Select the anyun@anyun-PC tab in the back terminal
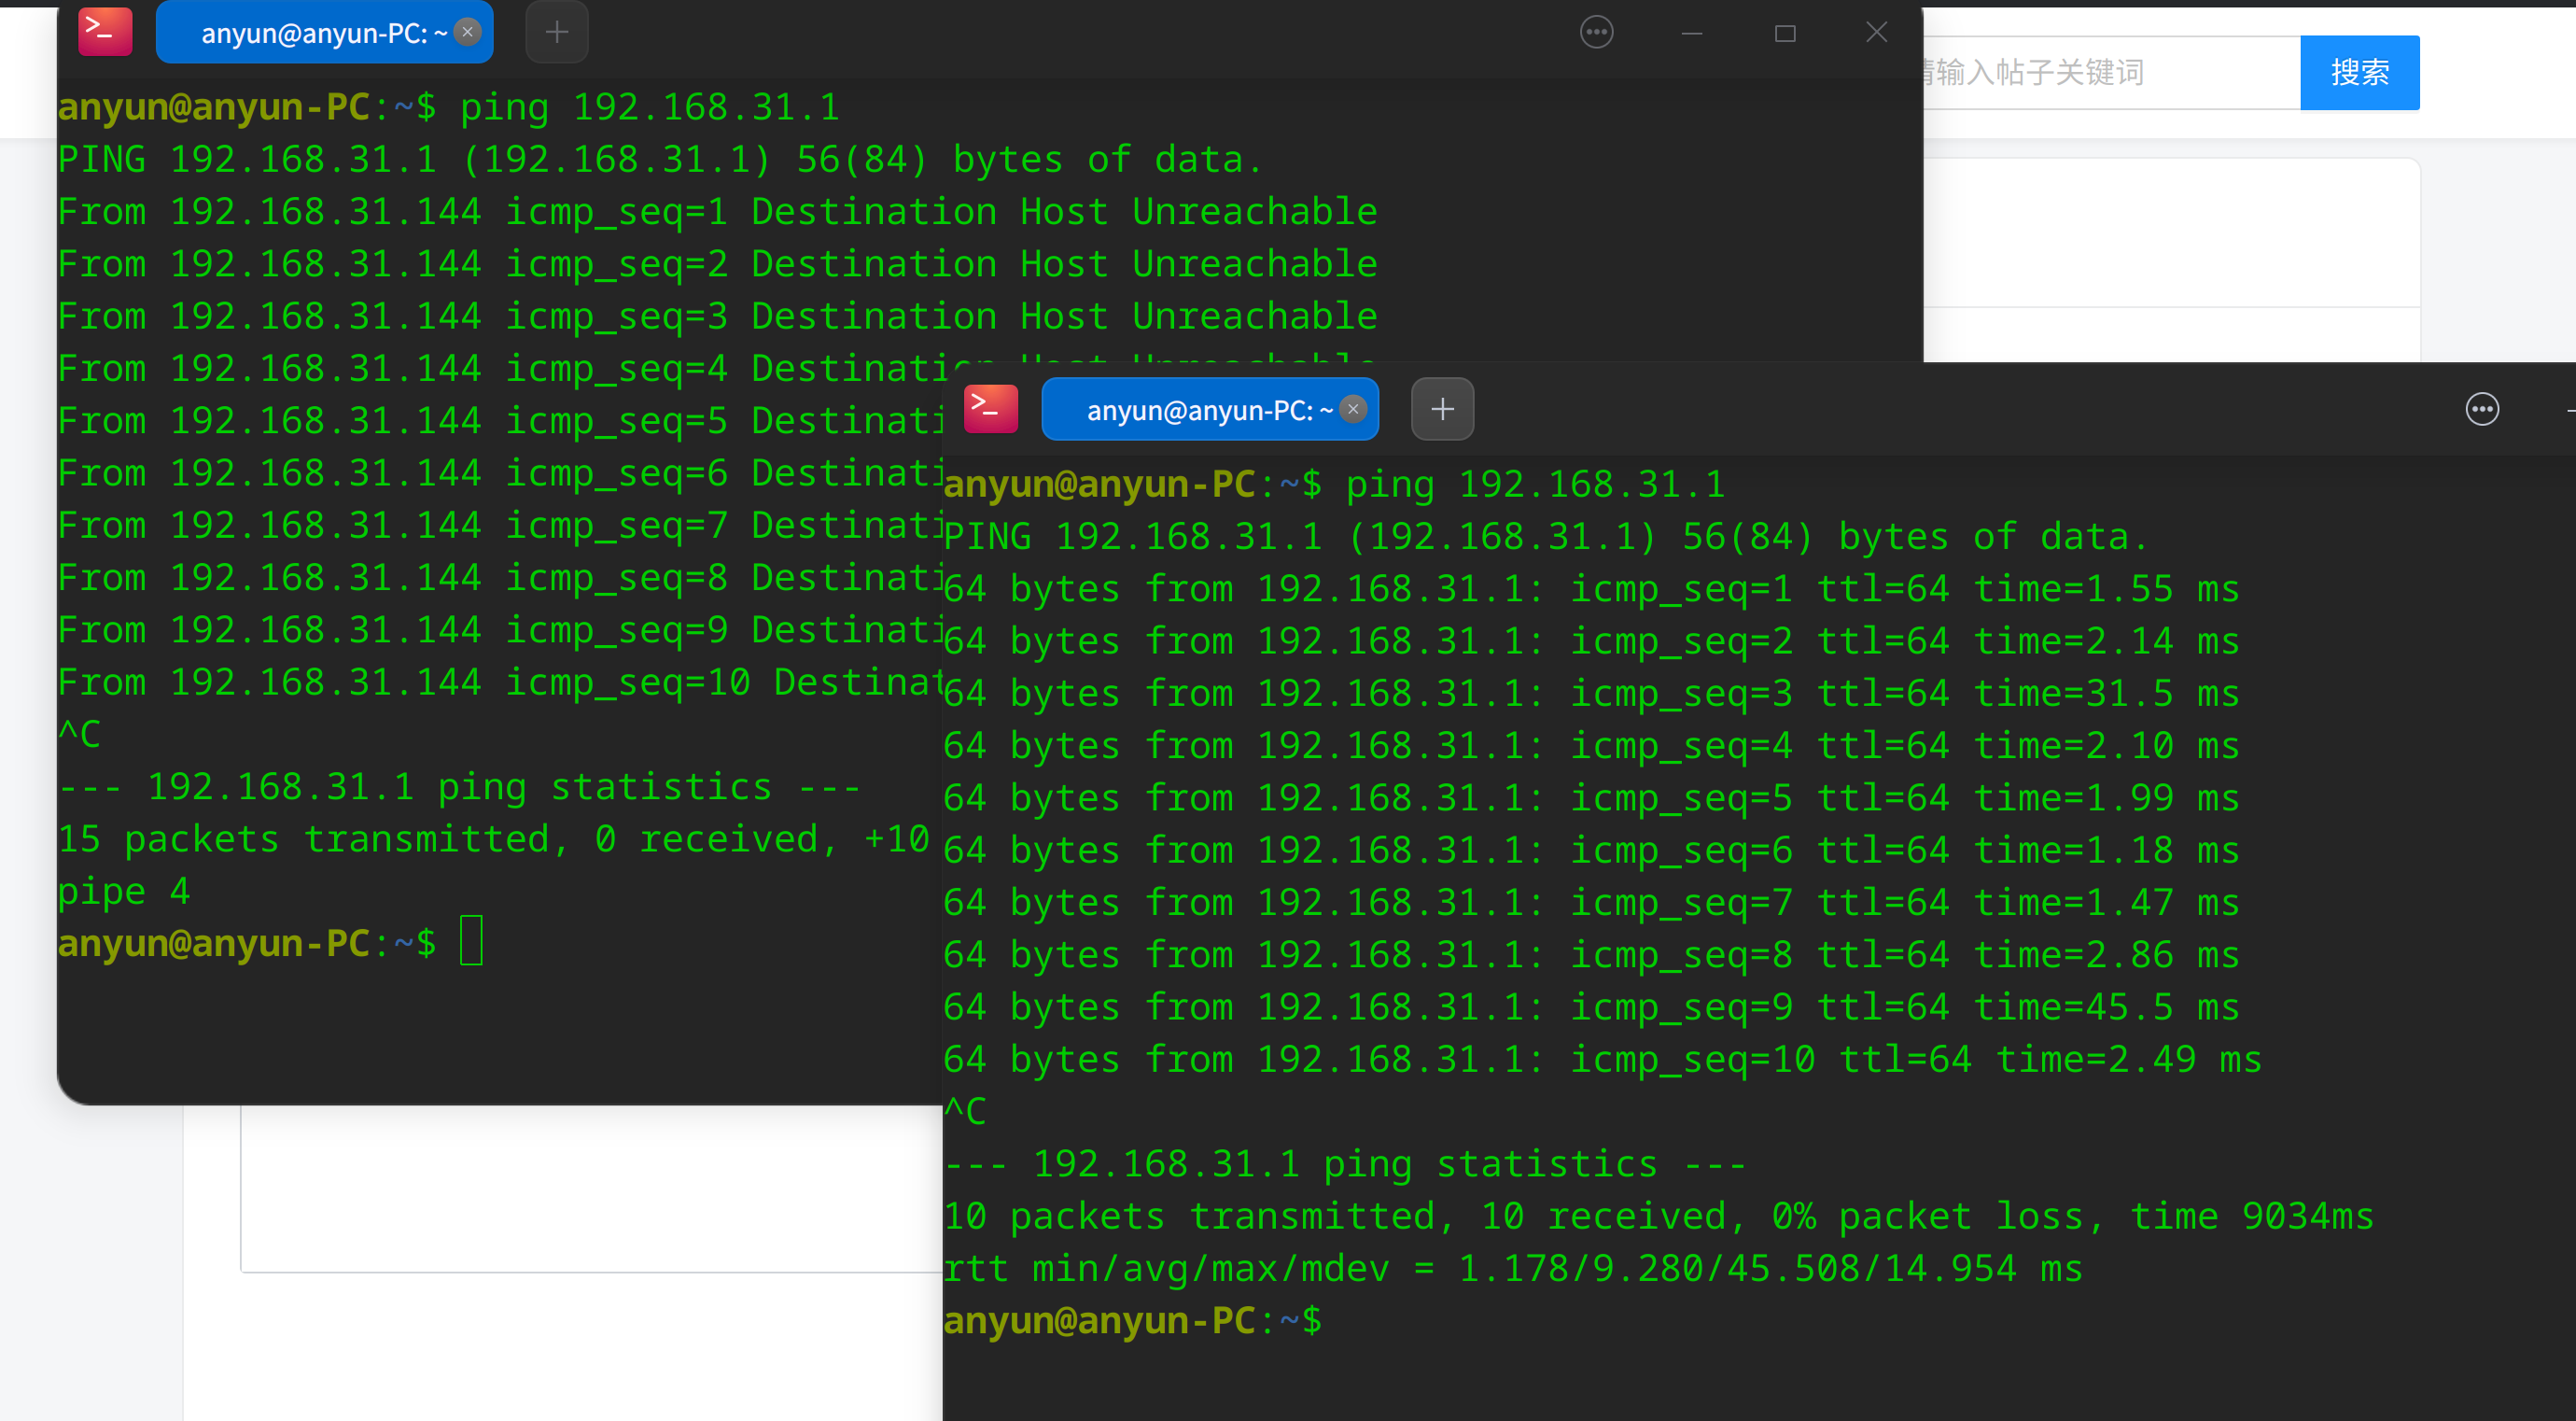This screenshot has width=2576, height=1421. (x=310, y=33)
